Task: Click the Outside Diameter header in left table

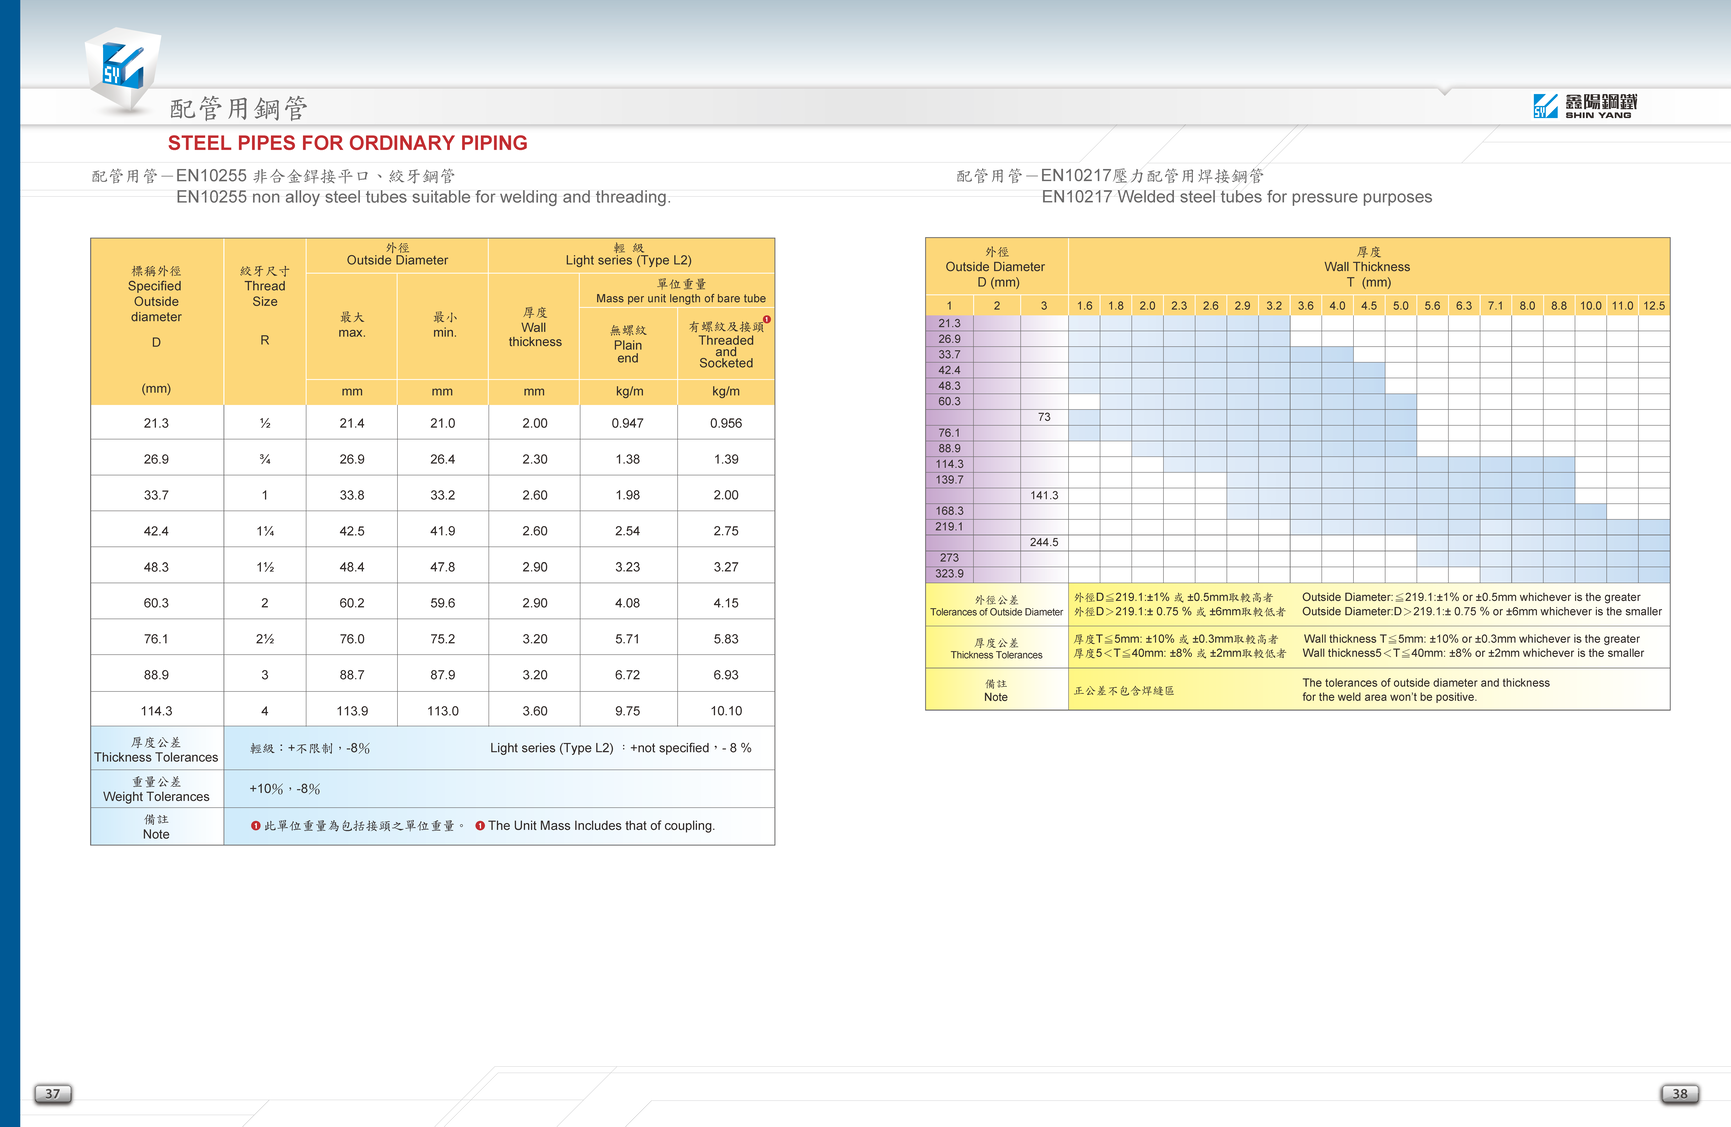Action: [x=397, y=254]
